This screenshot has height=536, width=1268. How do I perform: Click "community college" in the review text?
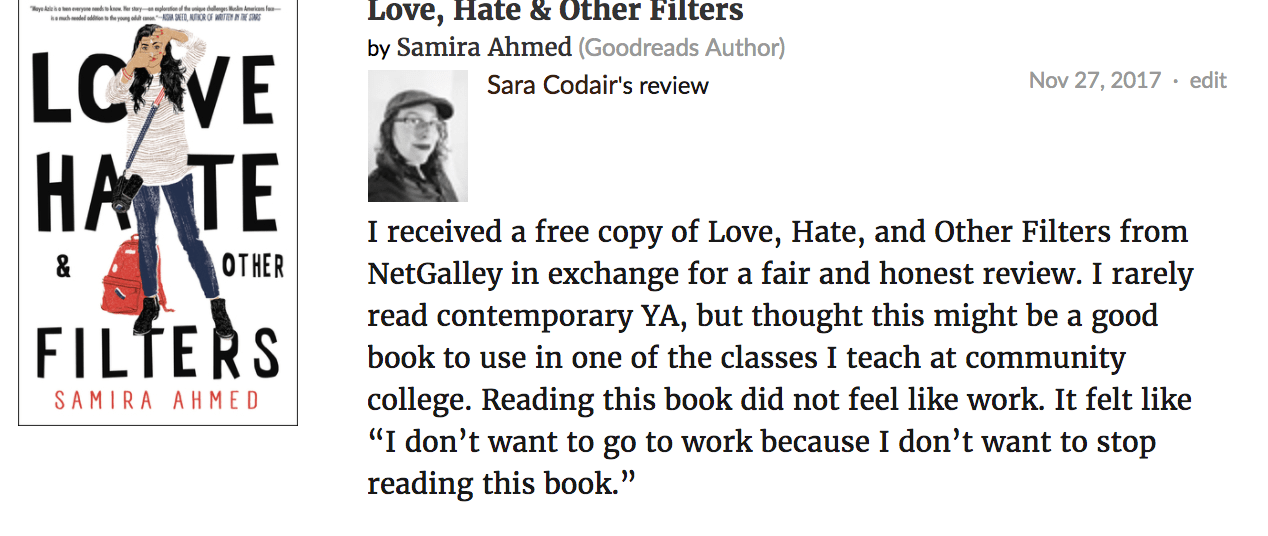point(1045,358)
